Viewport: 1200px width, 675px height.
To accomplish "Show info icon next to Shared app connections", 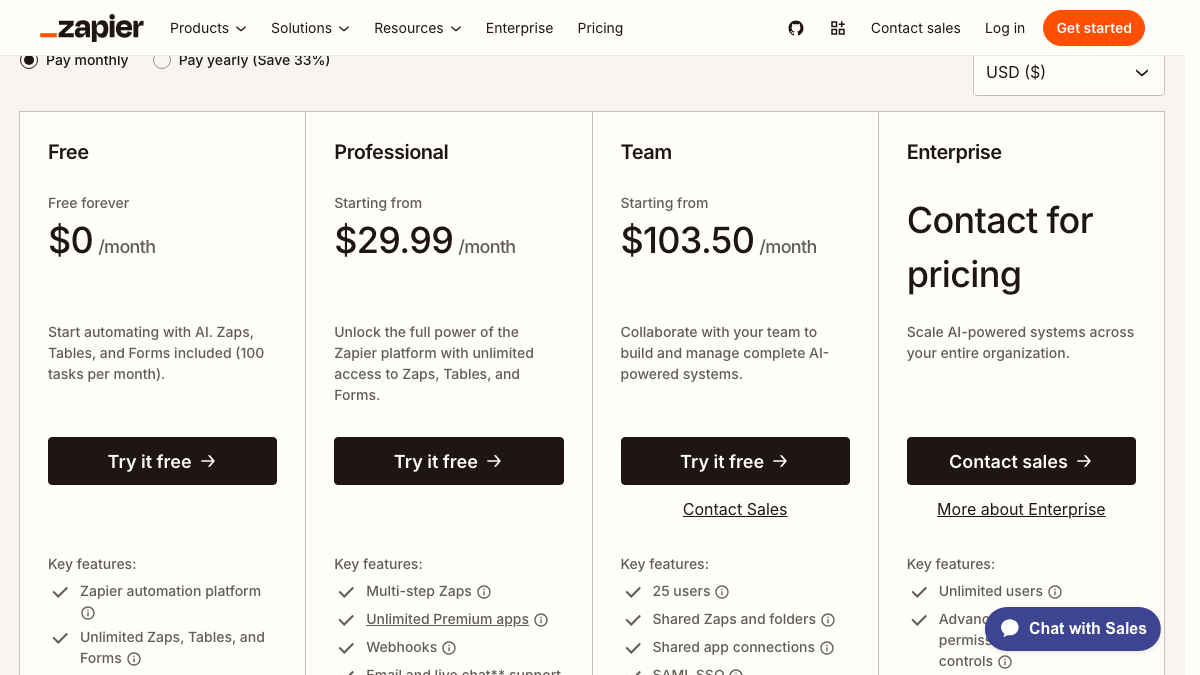I will click(827, 648).
